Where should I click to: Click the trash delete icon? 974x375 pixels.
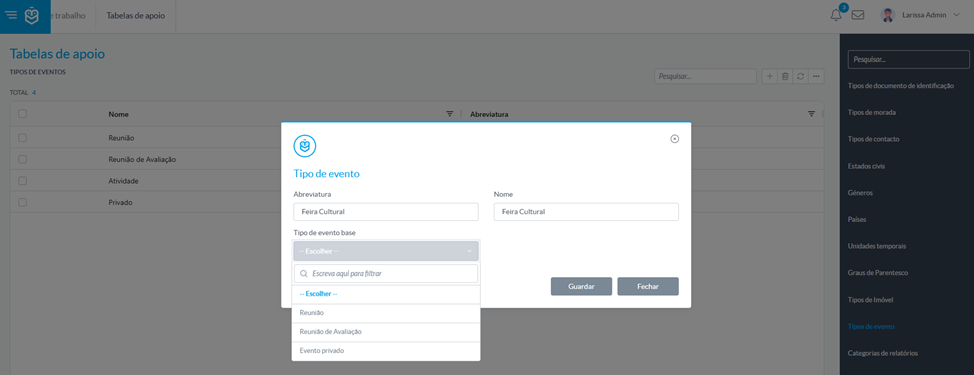click(785, 76)
